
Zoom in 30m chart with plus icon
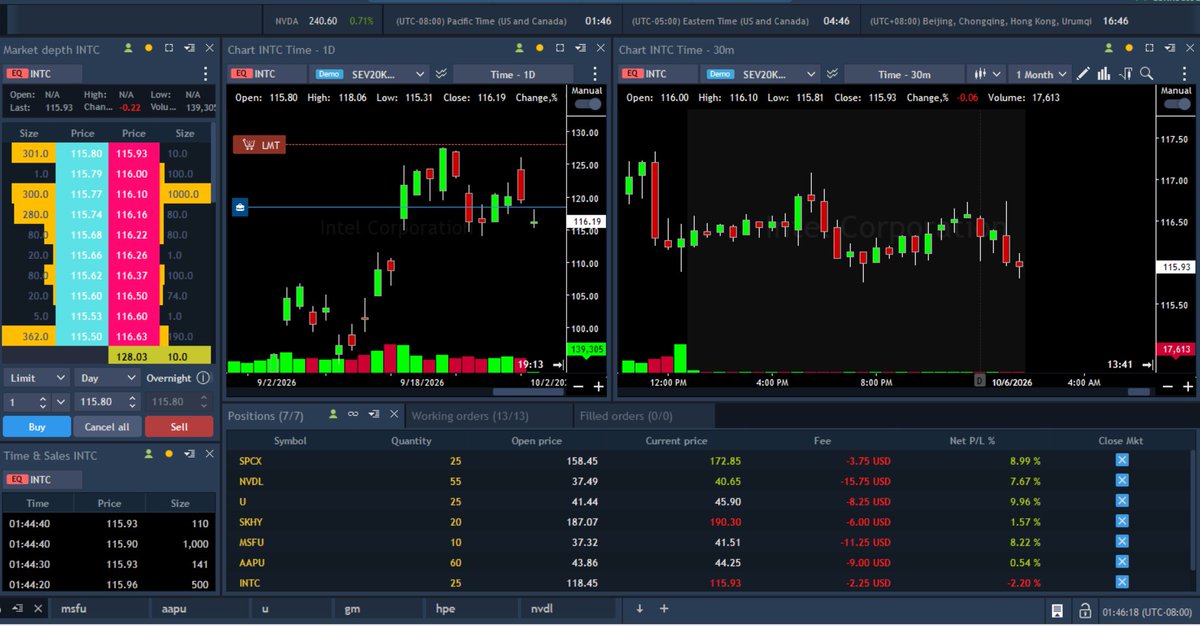pos(1189,386)
